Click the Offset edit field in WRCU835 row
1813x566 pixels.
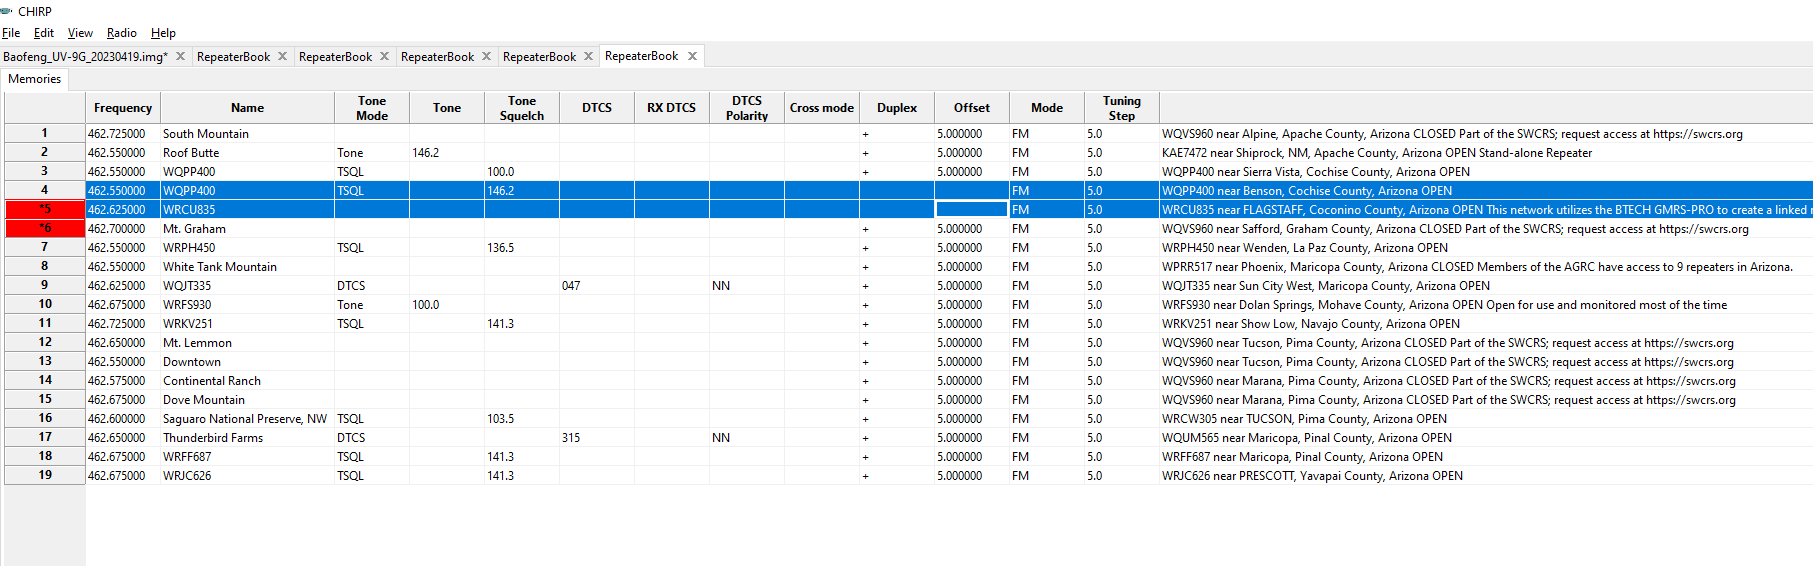[x=972, y=209]
